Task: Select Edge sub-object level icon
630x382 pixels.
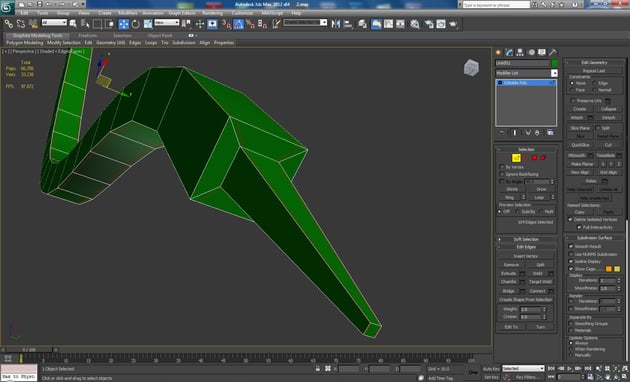Action: pos(516,158)
